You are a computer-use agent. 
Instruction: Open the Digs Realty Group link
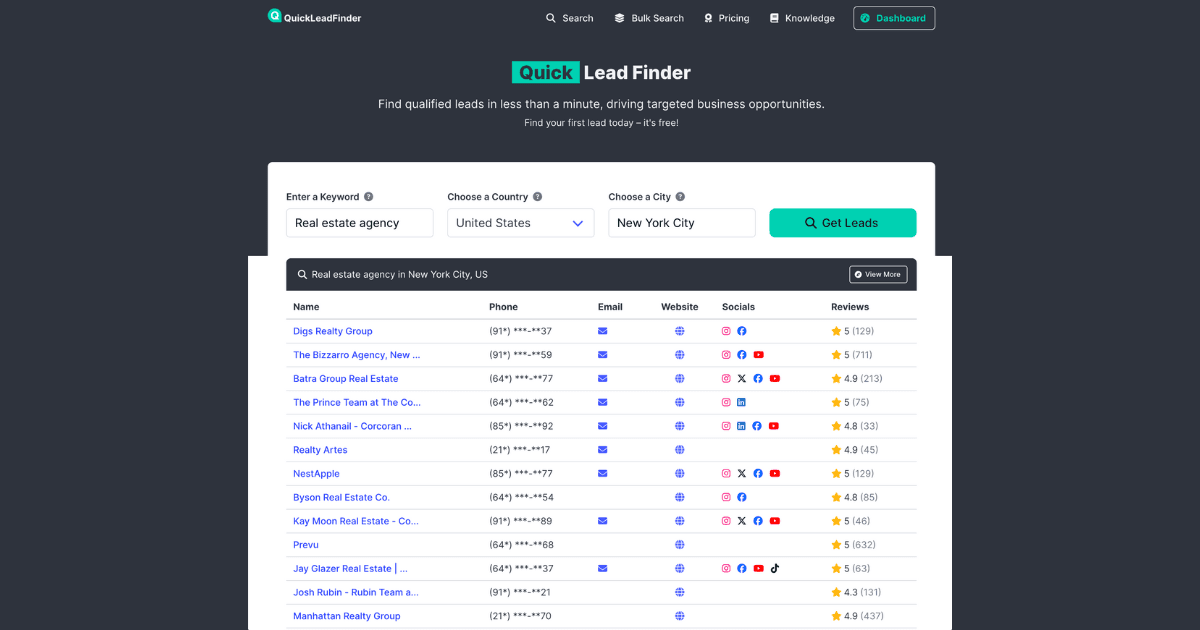click(x=333, y=331)
